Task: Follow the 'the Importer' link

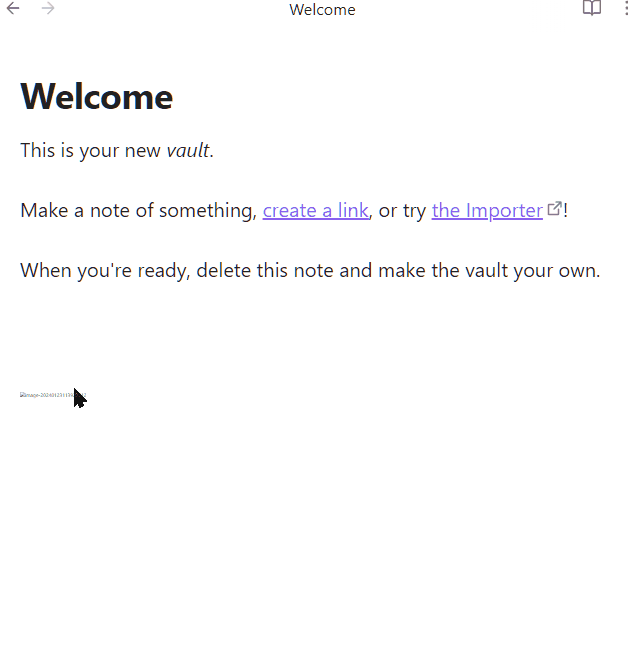Action: coord(487,210)
